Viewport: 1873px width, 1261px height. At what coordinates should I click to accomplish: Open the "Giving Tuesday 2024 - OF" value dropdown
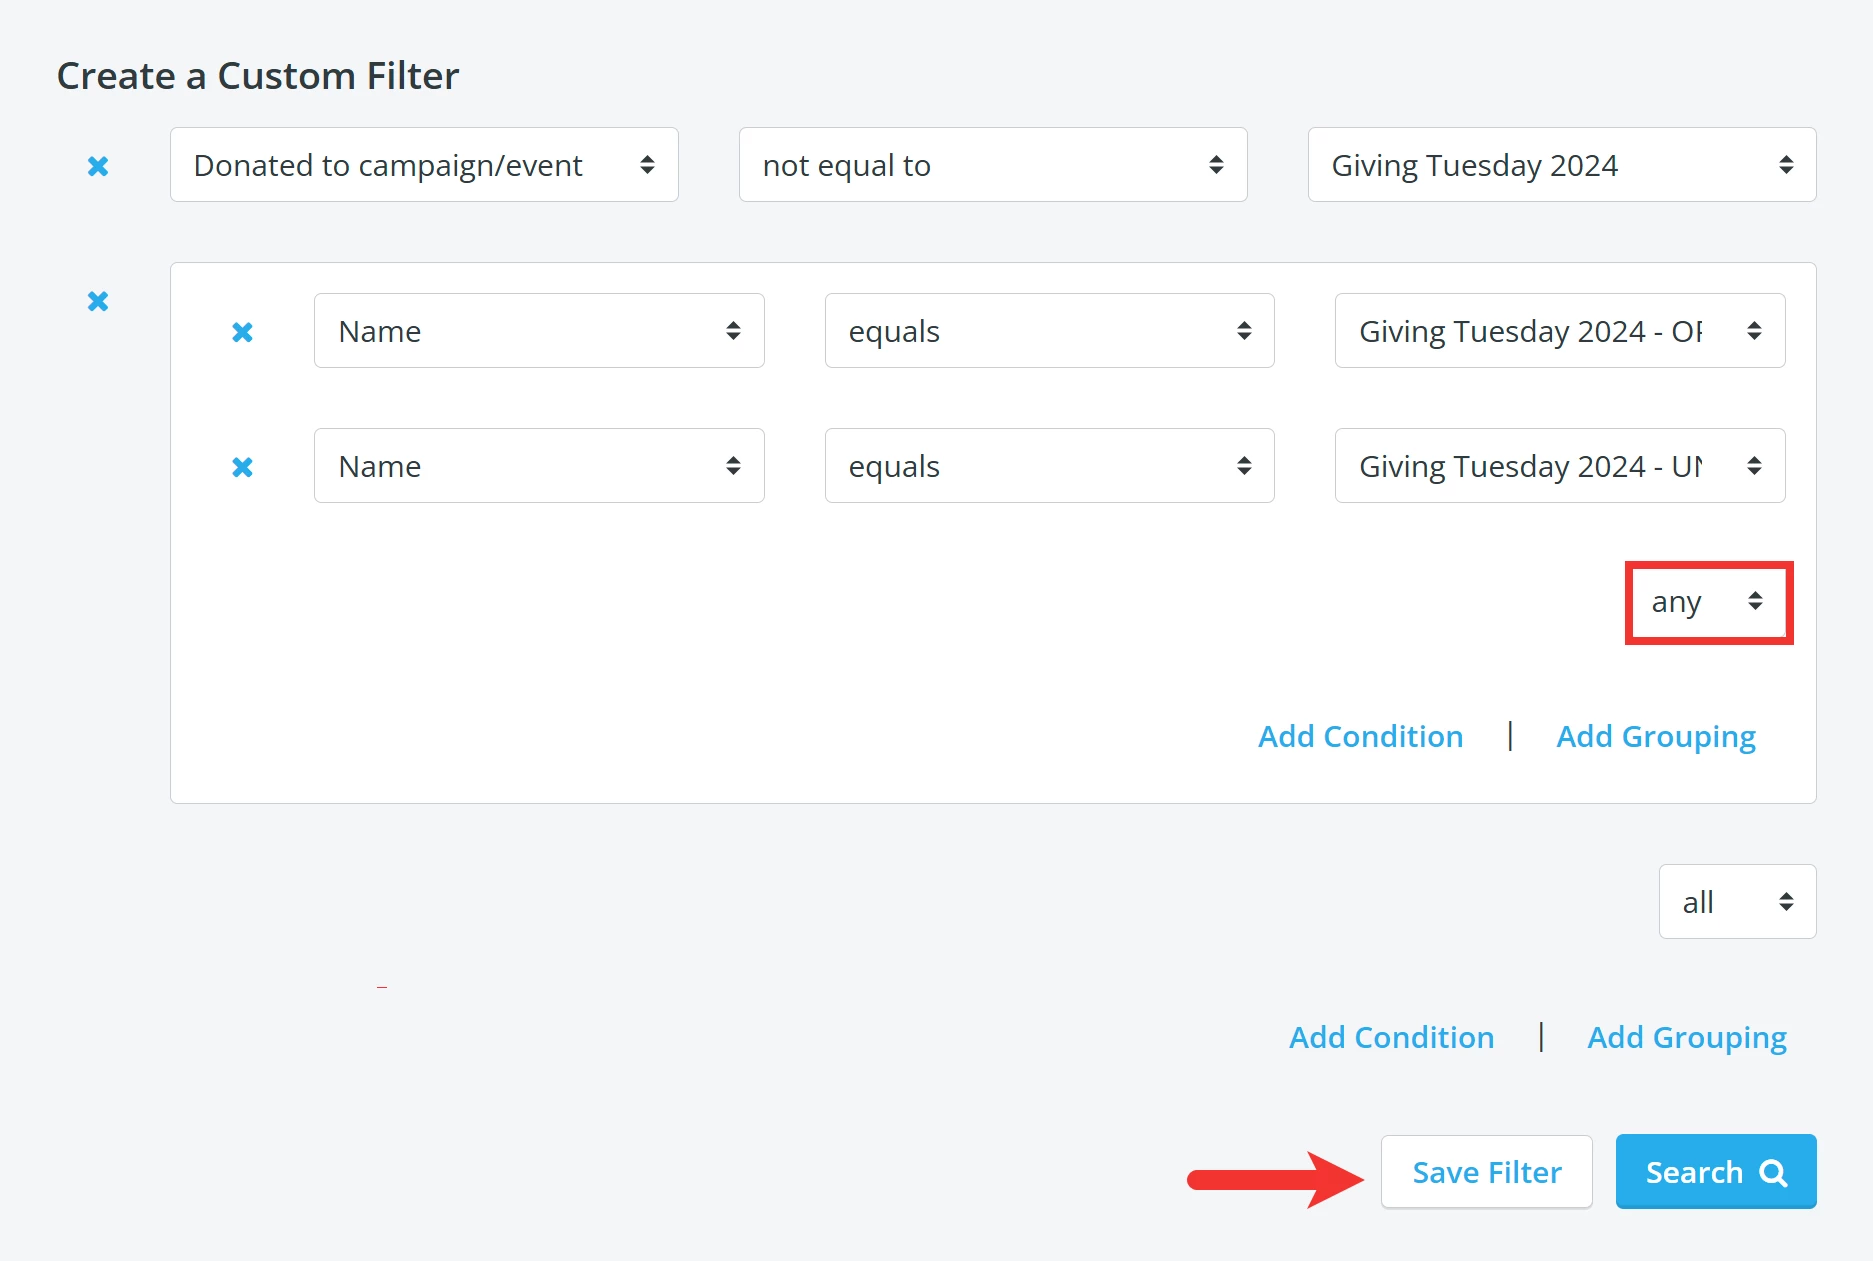[x=1559, y=331]
